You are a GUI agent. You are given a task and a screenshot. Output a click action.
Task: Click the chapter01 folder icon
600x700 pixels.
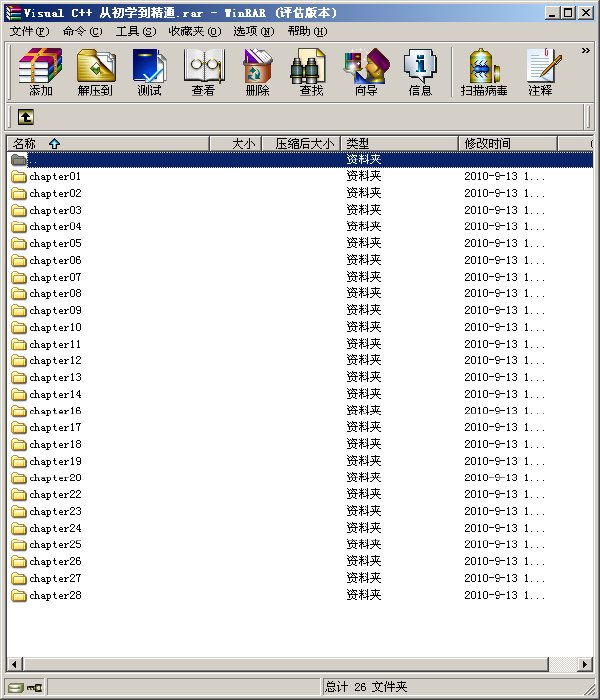[x=19, y=176]
